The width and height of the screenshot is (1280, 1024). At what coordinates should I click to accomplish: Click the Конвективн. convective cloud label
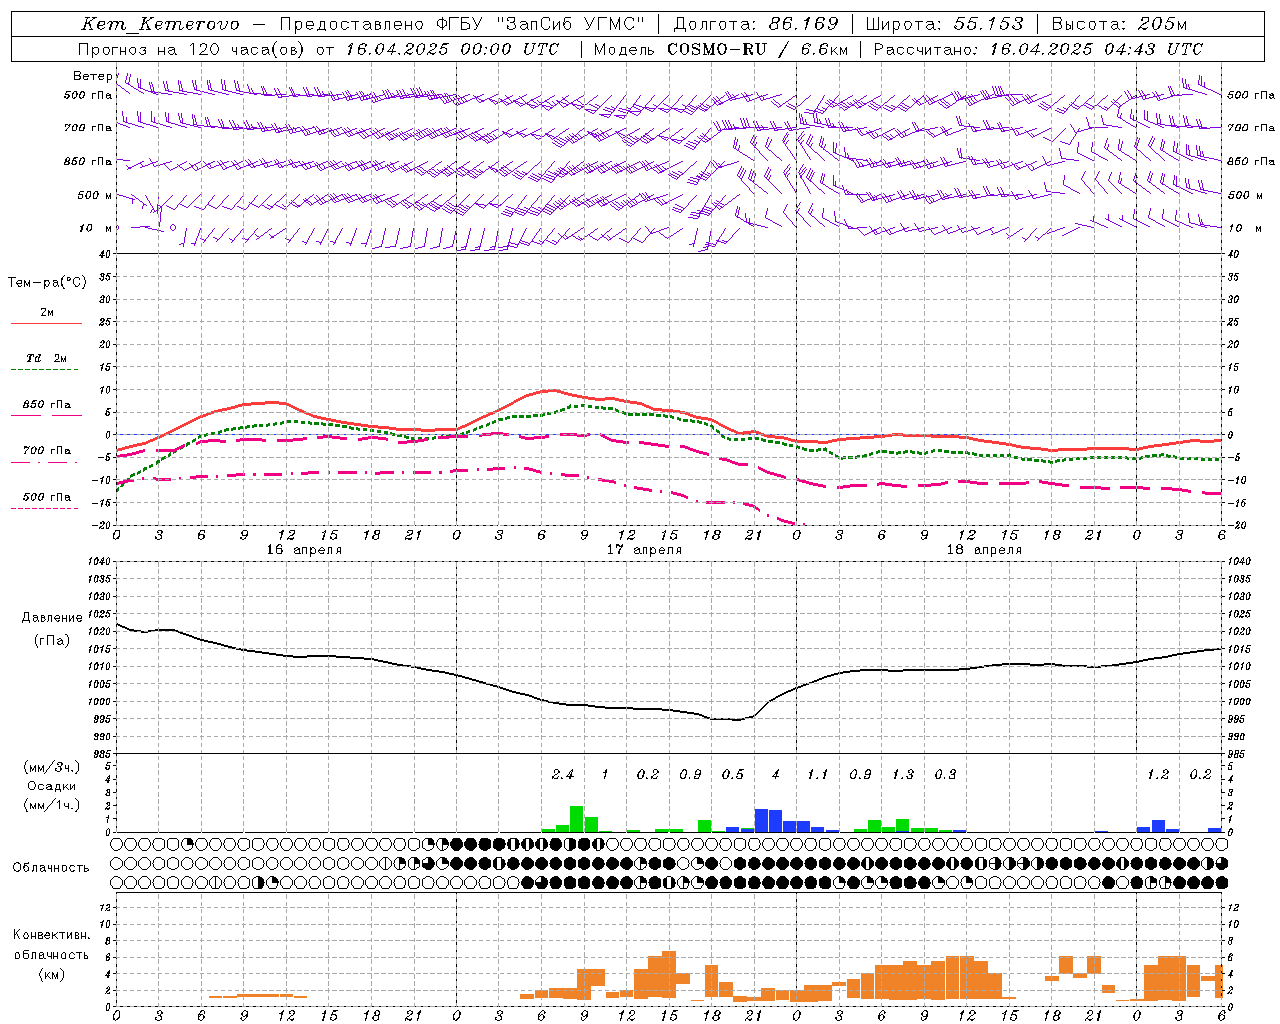coord(51,935)
